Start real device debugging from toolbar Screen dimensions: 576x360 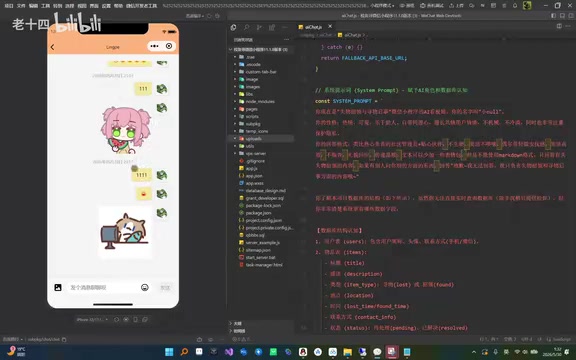(432, 6)
